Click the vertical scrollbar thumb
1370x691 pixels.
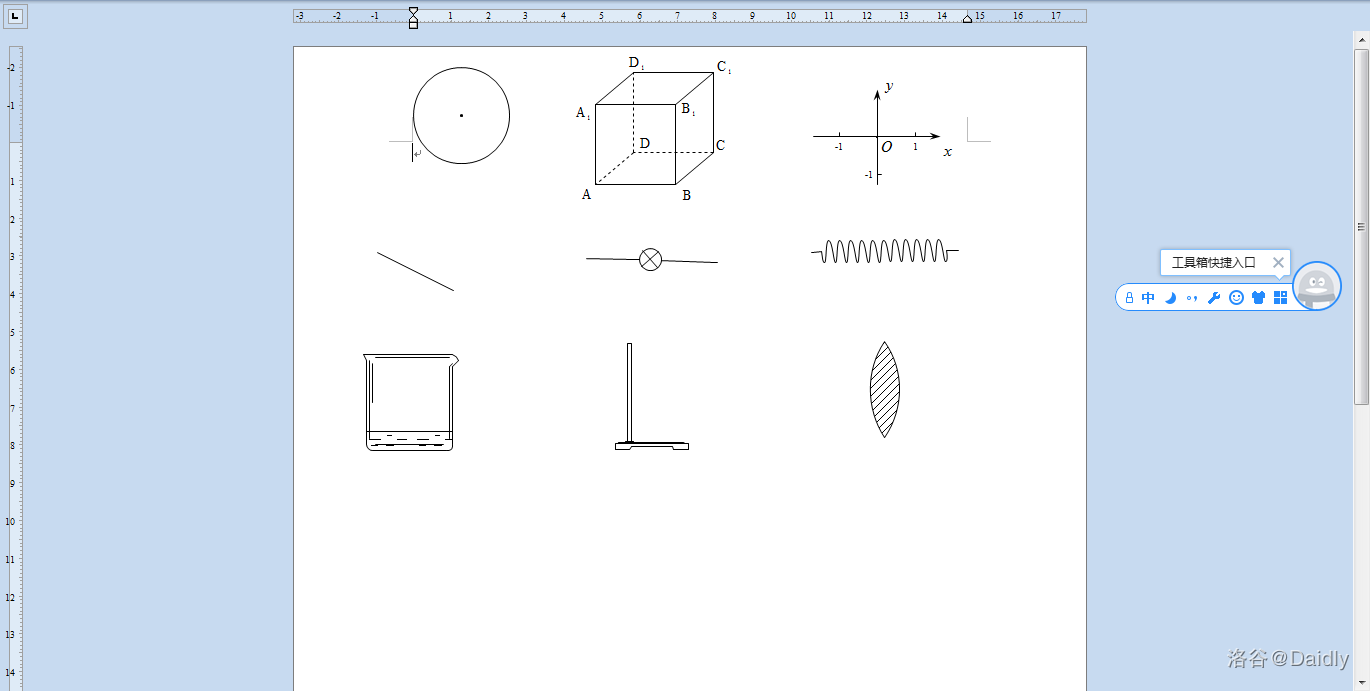tap(1361, 225)
